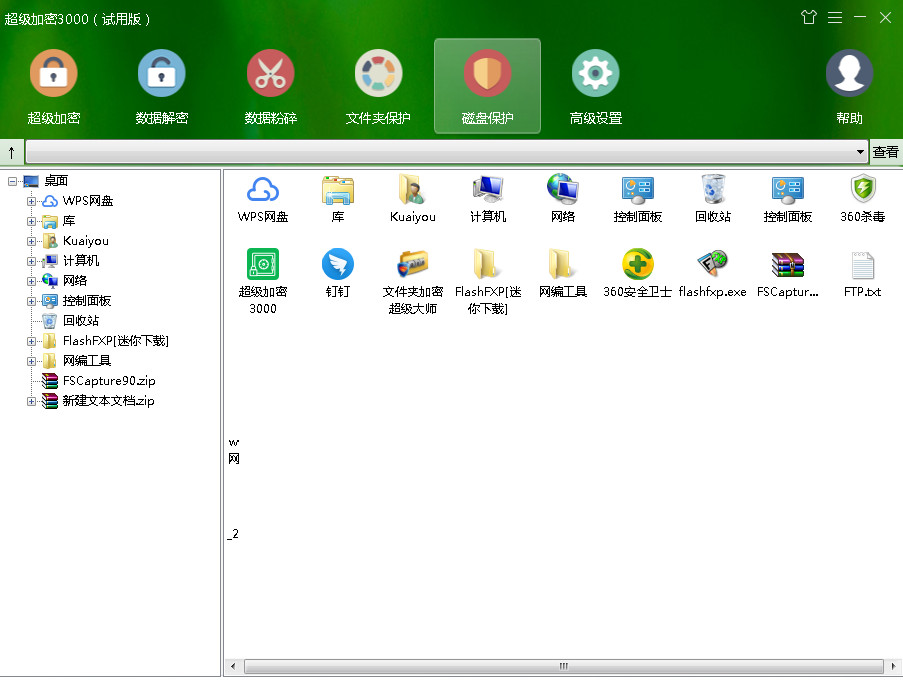The image size is (903, 680).
Task: Select Kuaiyou in the tree
Action: tap(85, 241)
